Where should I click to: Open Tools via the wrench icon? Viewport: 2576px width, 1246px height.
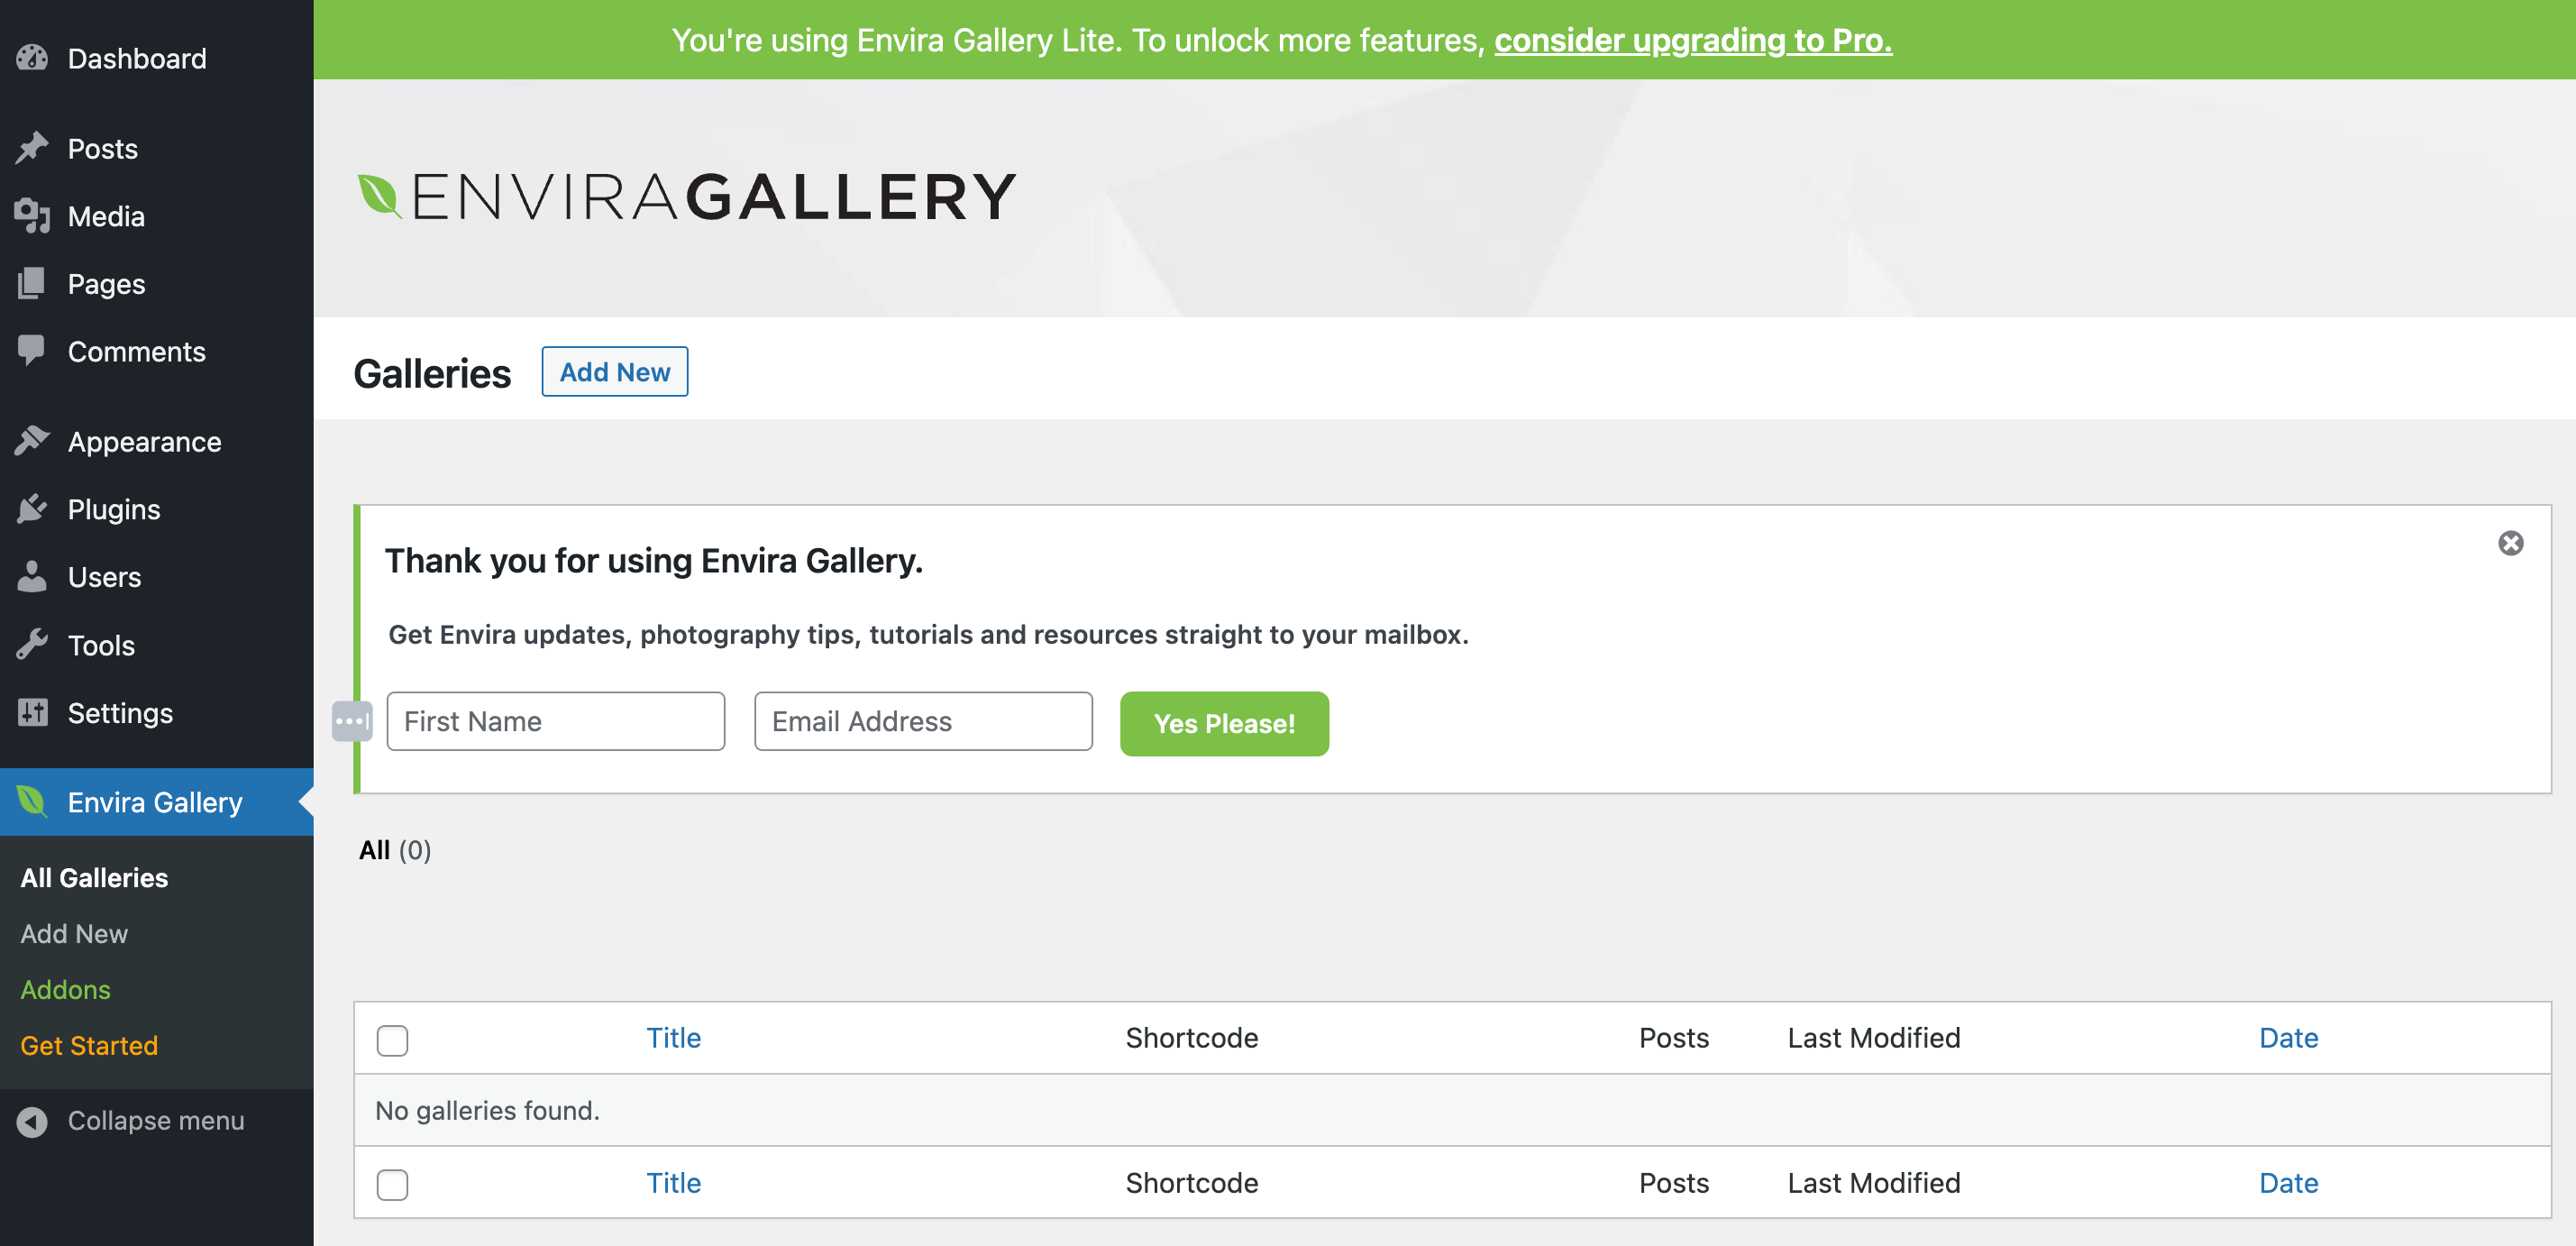tap(33, 645)
